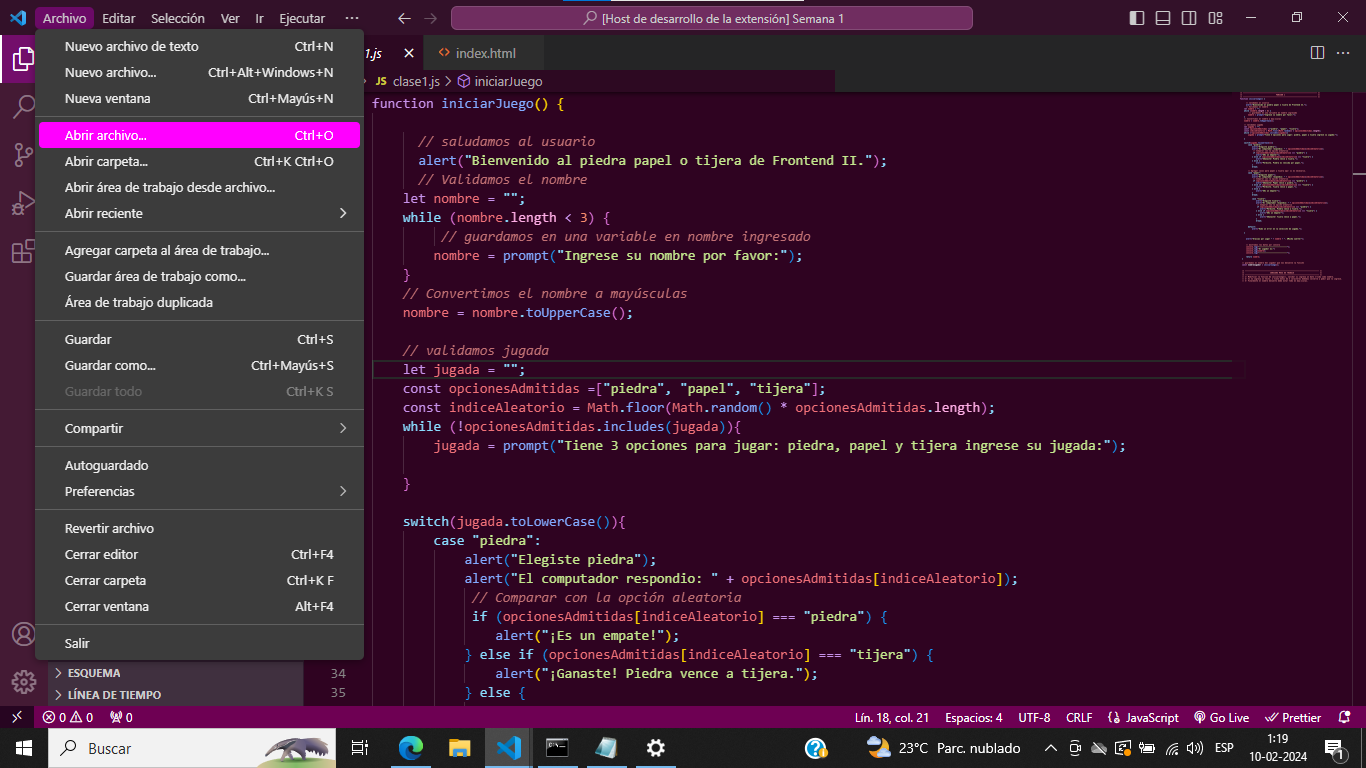1366x768 pixels.
Task: Select Abrir archivo... menu entry
Action: tap(199, 135)
